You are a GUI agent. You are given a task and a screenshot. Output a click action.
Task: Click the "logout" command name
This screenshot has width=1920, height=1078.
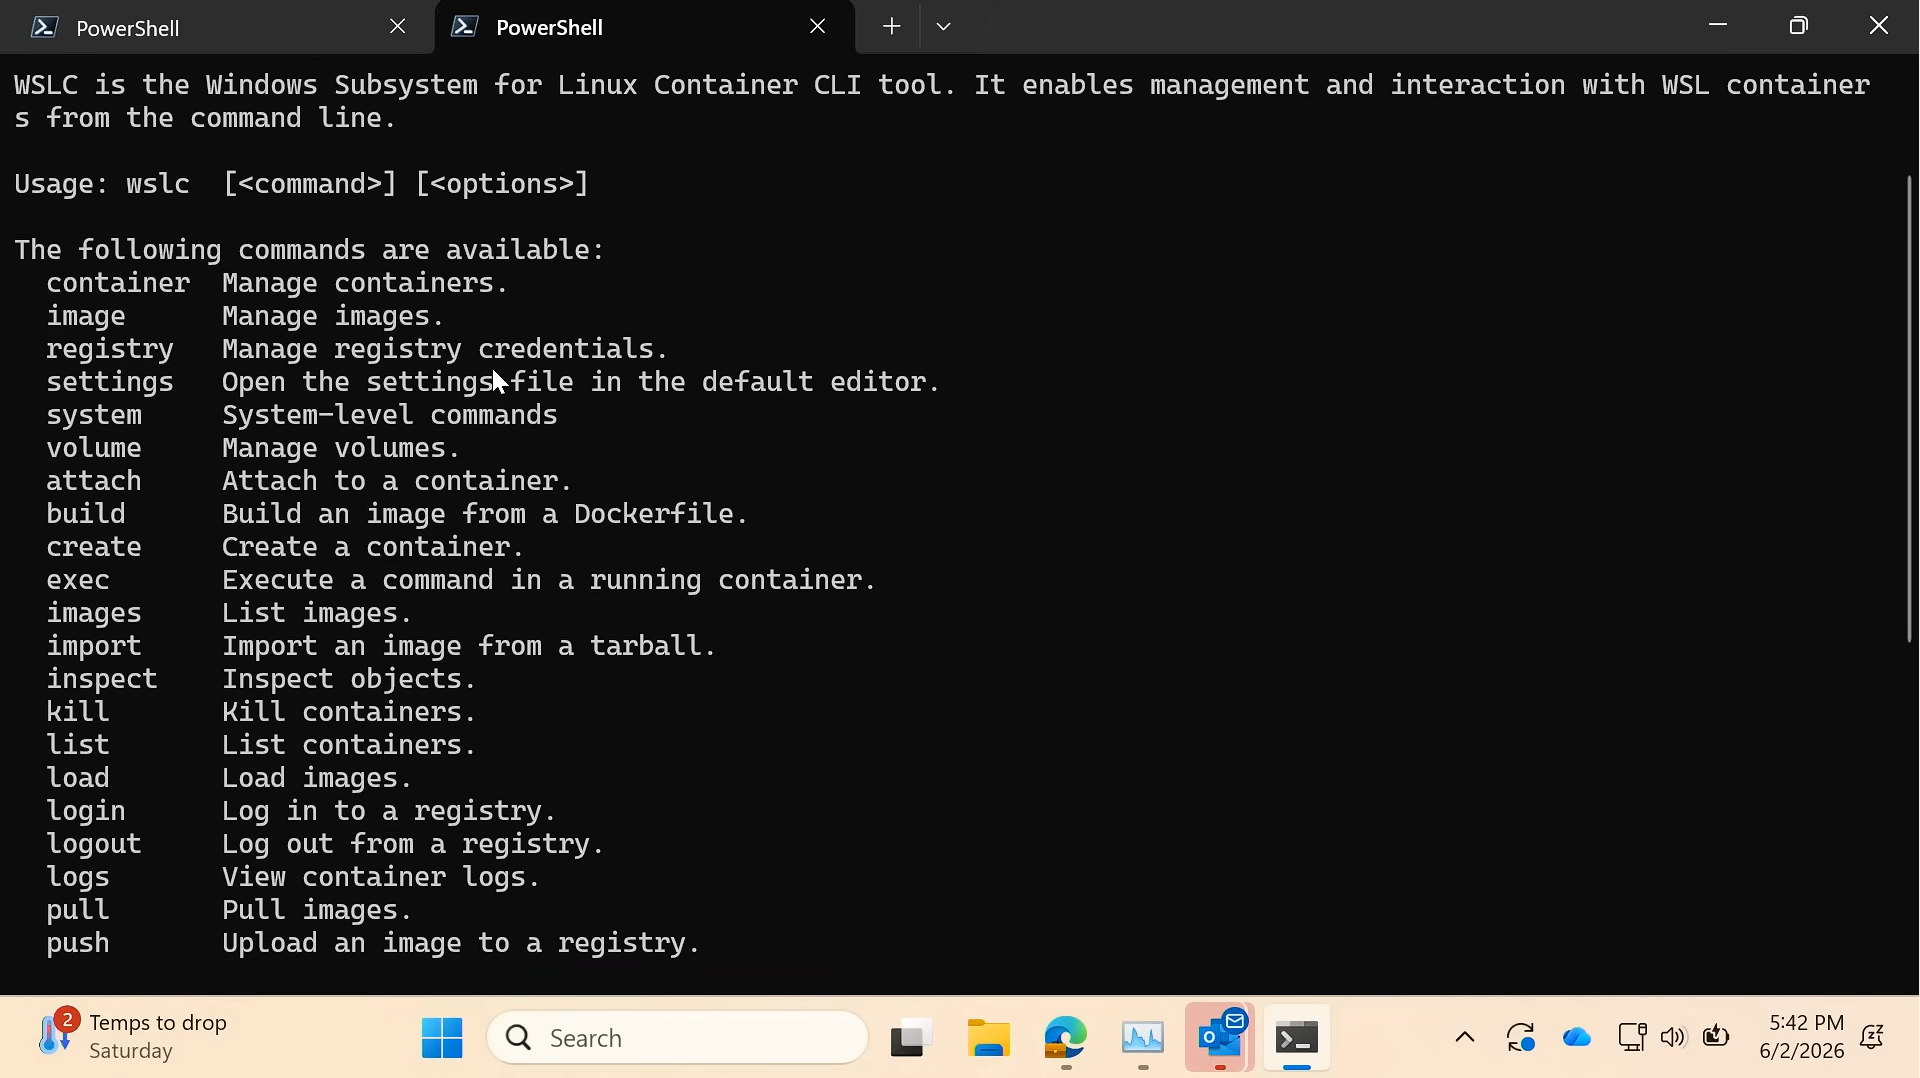pyautogui.click(x=94, y=845)
